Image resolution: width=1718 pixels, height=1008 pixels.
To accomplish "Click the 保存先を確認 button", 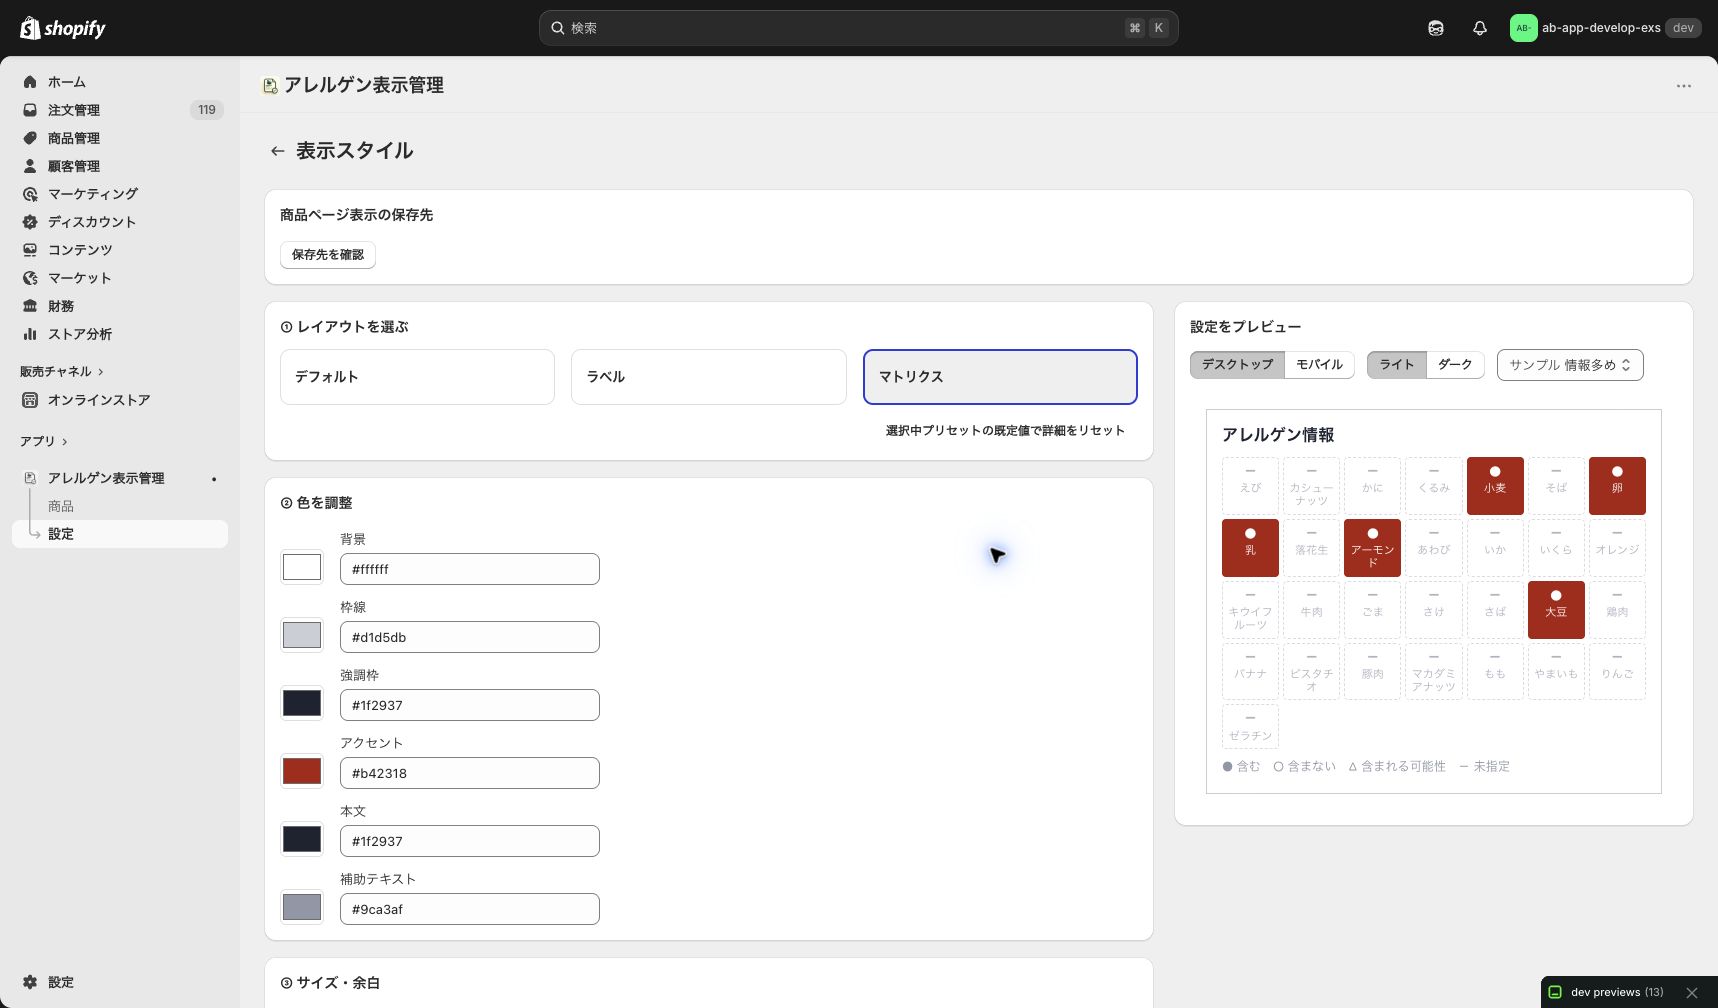I will point(328,255).
